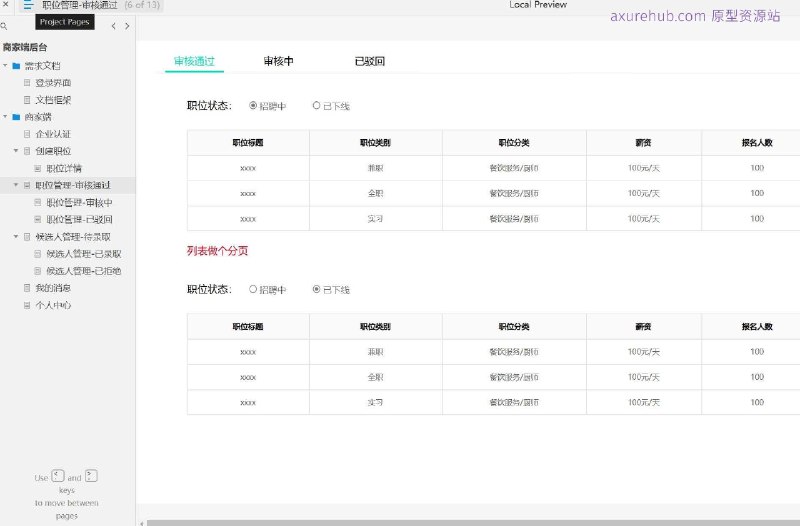The height and width of the screenshot is (526, 800).
Task: Open the 登录界面 page
Action: point(53,83)
